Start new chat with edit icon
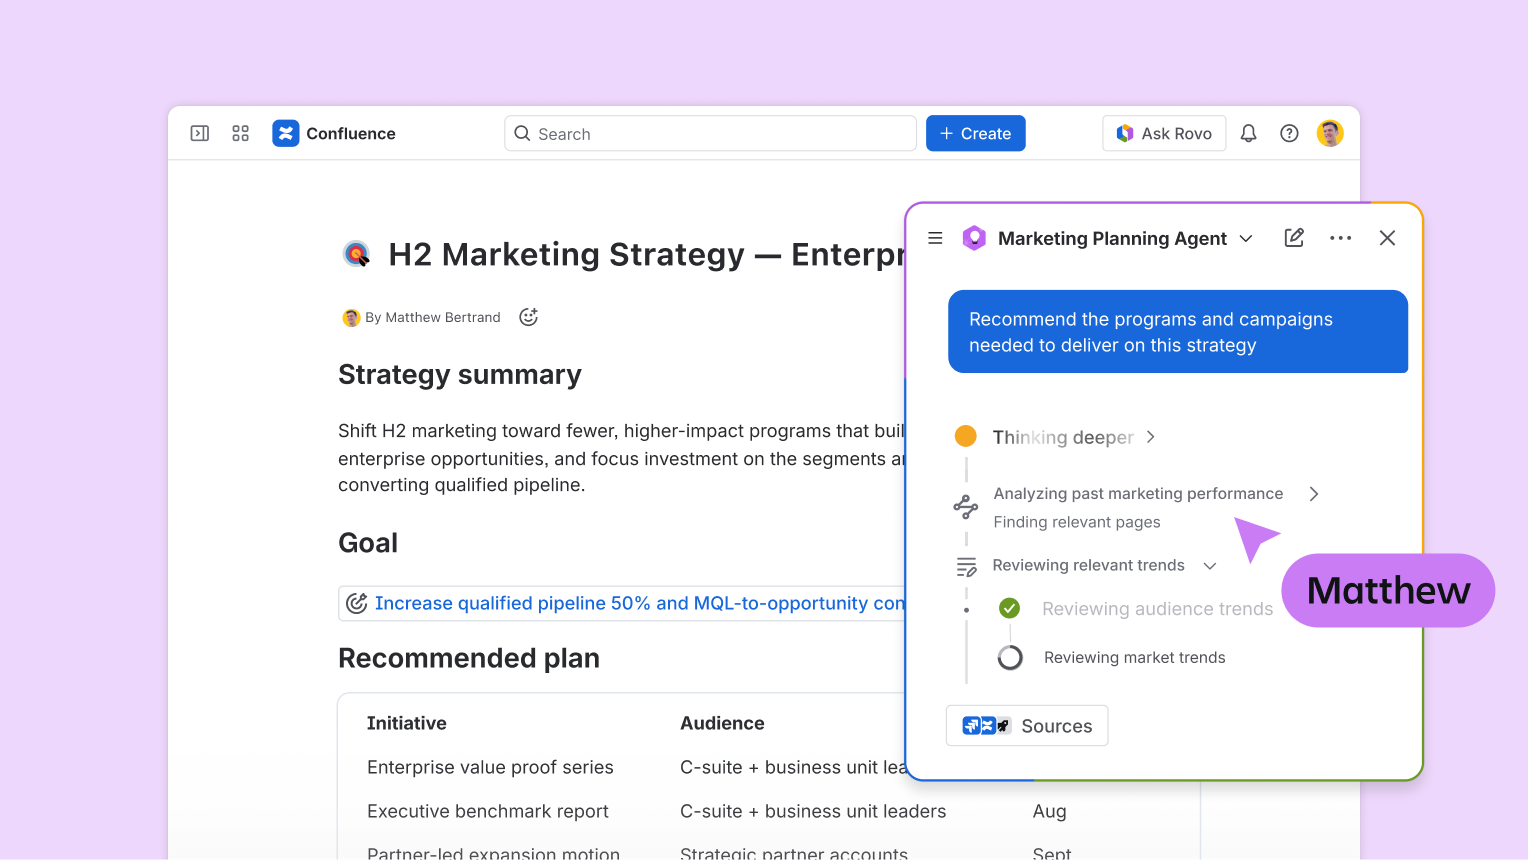 click(1294, 238)
